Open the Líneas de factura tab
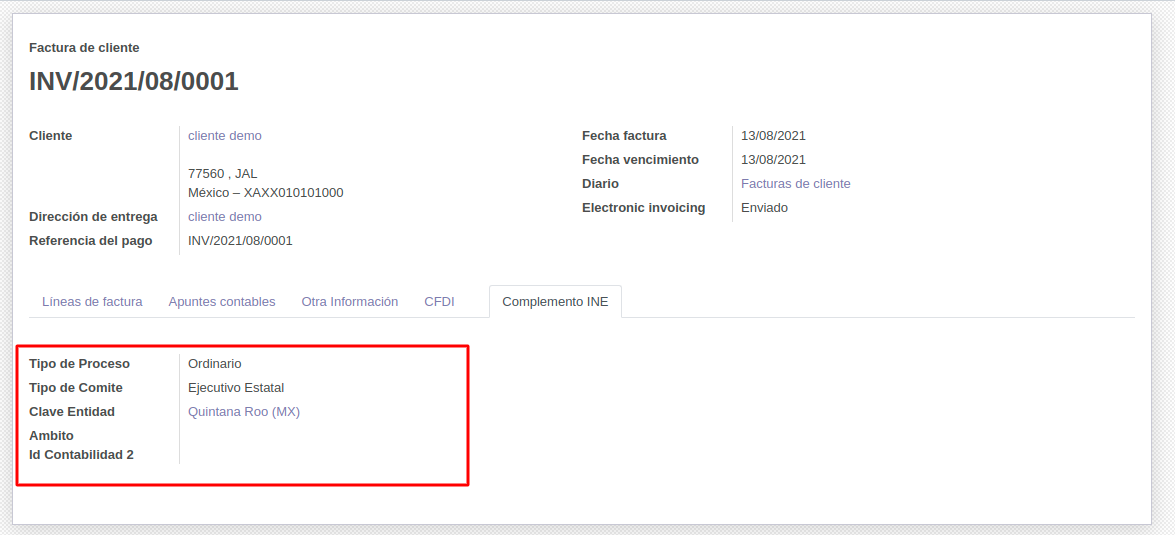The height and width of the screenshot is (535, 1175). pyautogui.click(x=92, y=301)
